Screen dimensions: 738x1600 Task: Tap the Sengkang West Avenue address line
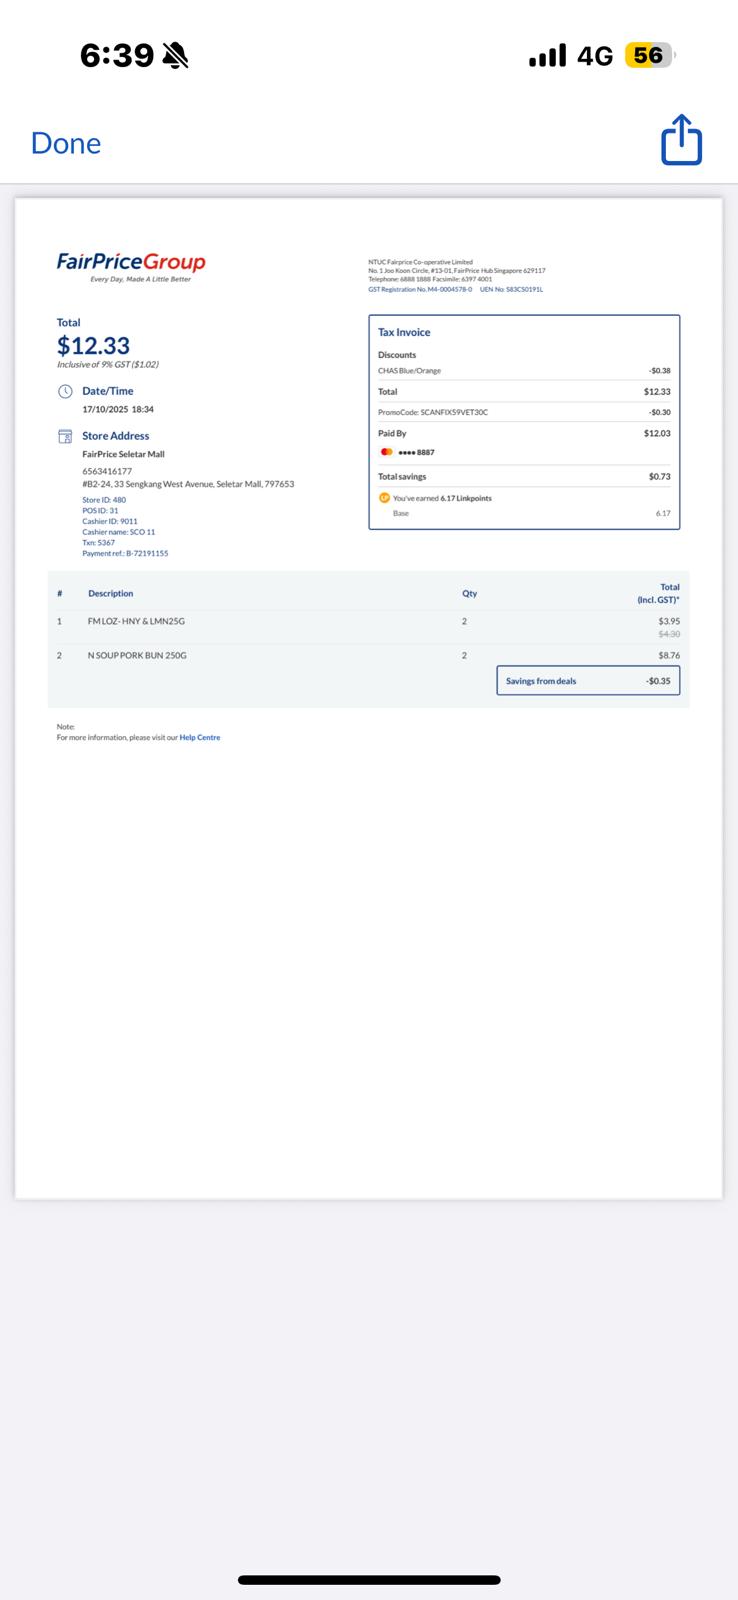tap(188, 484)
